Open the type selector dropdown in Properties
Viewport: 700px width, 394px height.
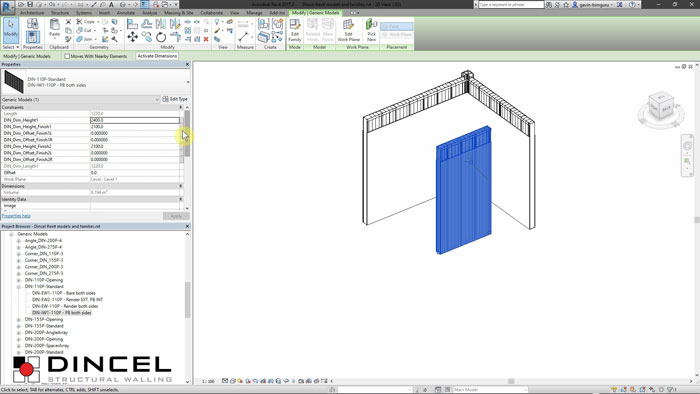[x=188, y=82]
